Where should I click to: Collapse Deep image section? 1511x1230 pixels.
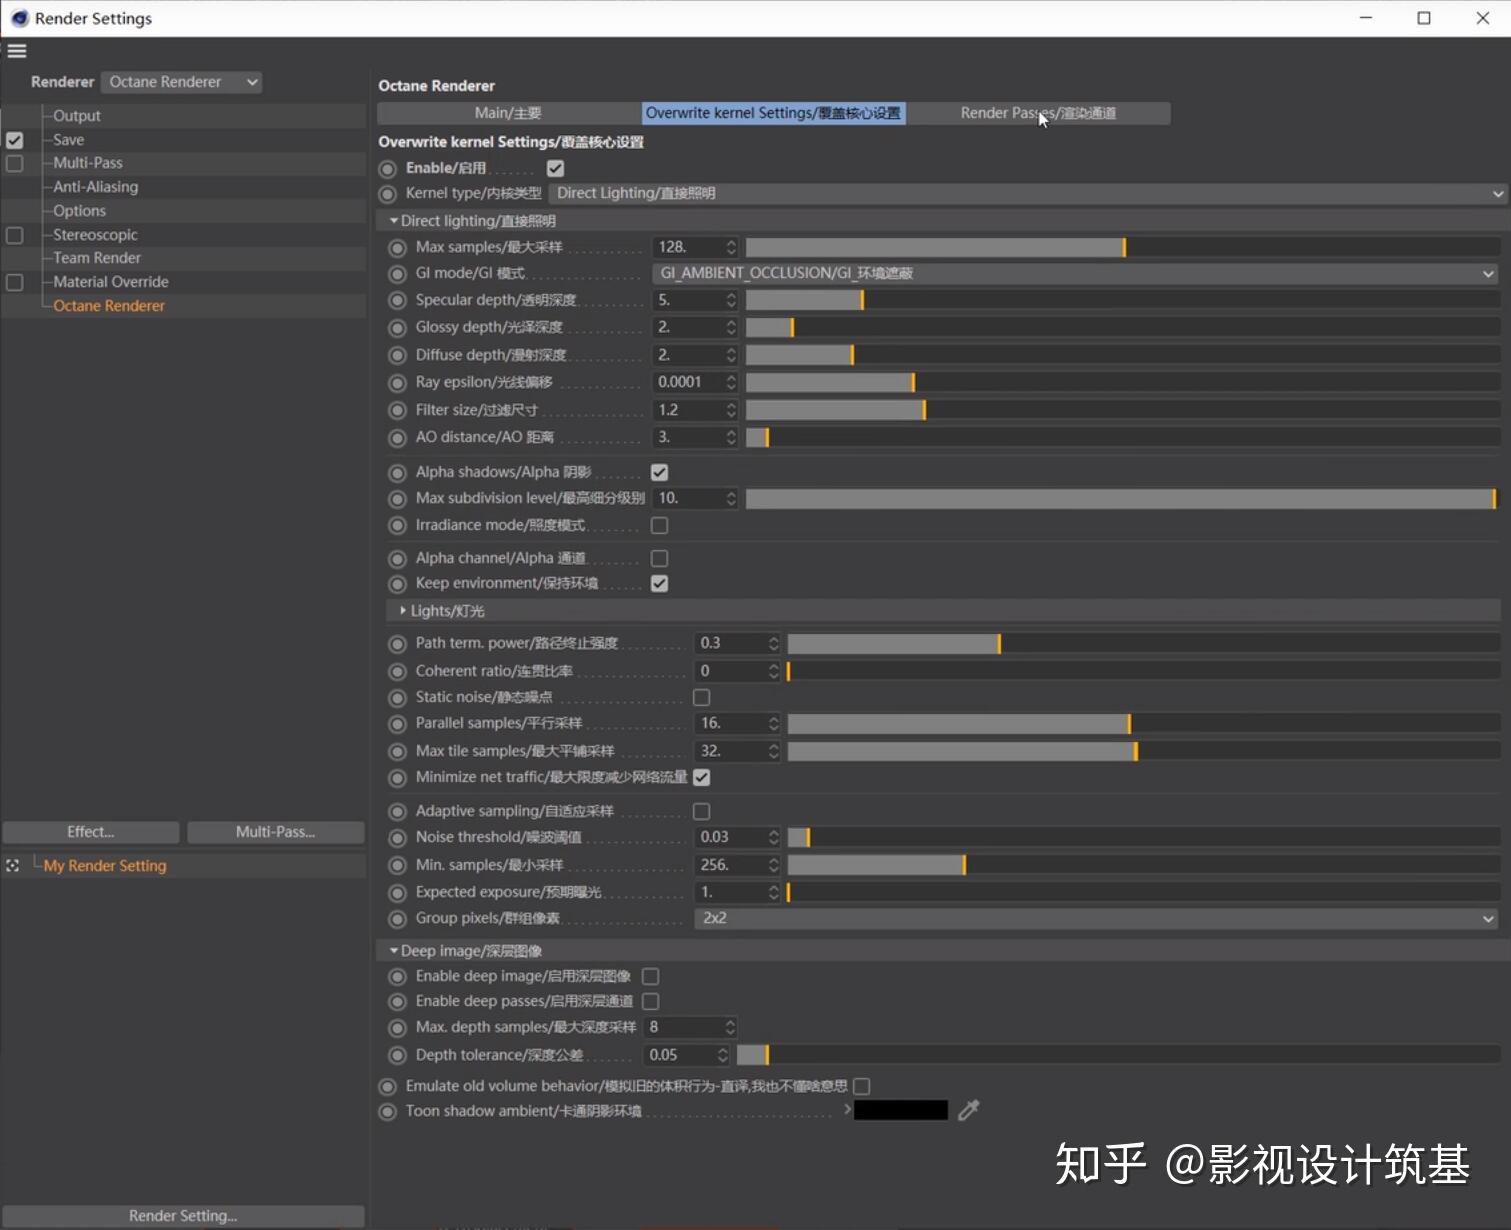coord(394,951)
